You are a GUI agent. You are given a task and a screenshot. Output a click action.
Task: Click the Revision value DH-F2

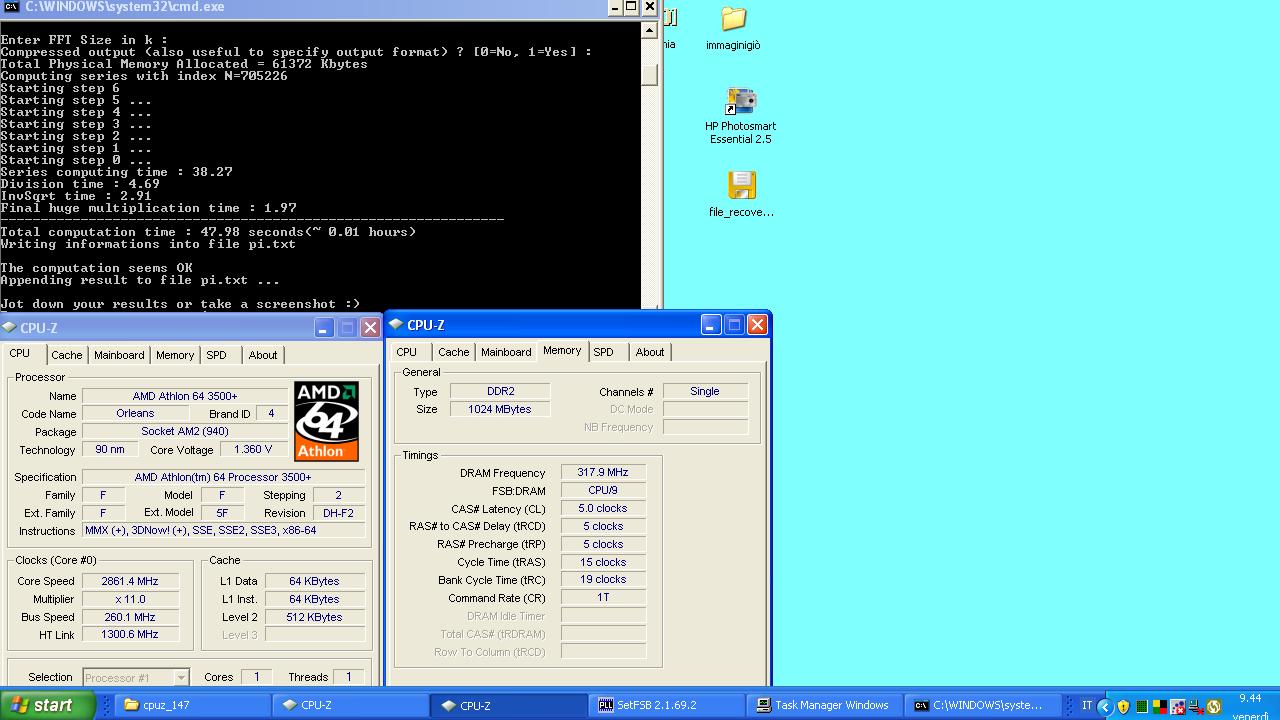tap(338, 513)
